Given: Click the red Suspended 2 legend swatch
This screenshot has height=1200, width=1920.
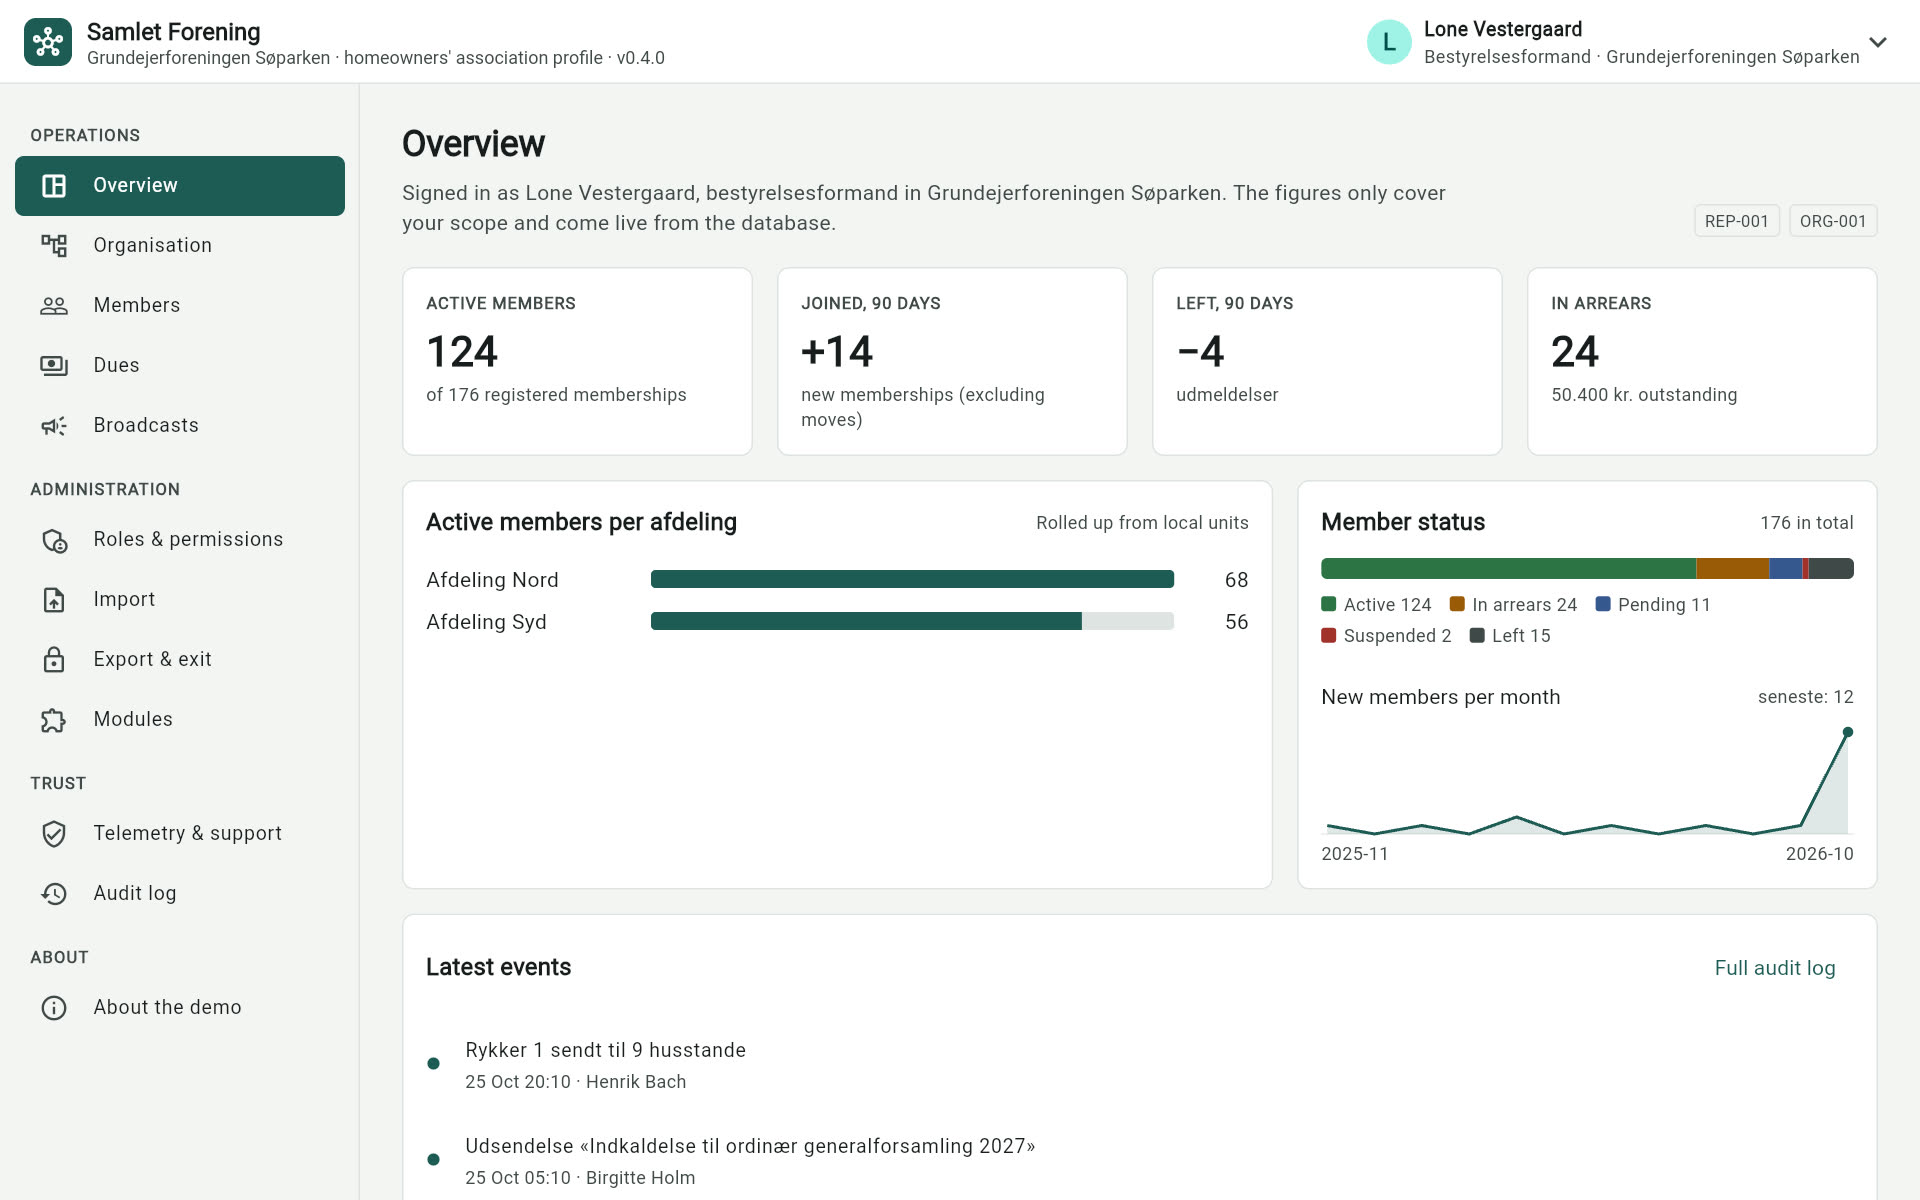Looking at the screenshot, I should coord(1329,635).
